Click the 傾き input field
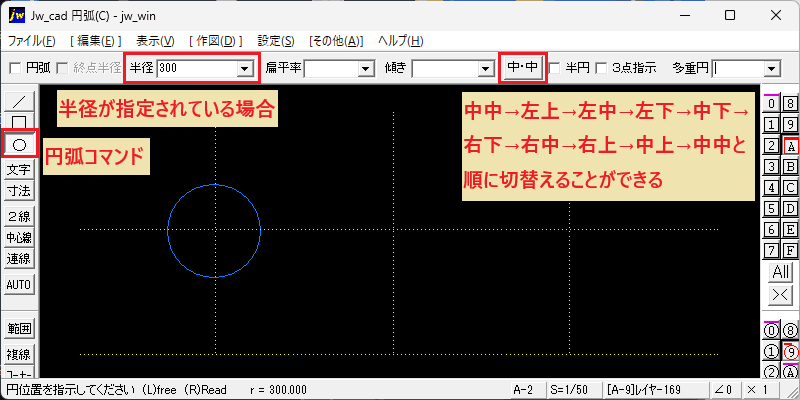The height and width of the screenshot is (400, 800). pos(445,68)
